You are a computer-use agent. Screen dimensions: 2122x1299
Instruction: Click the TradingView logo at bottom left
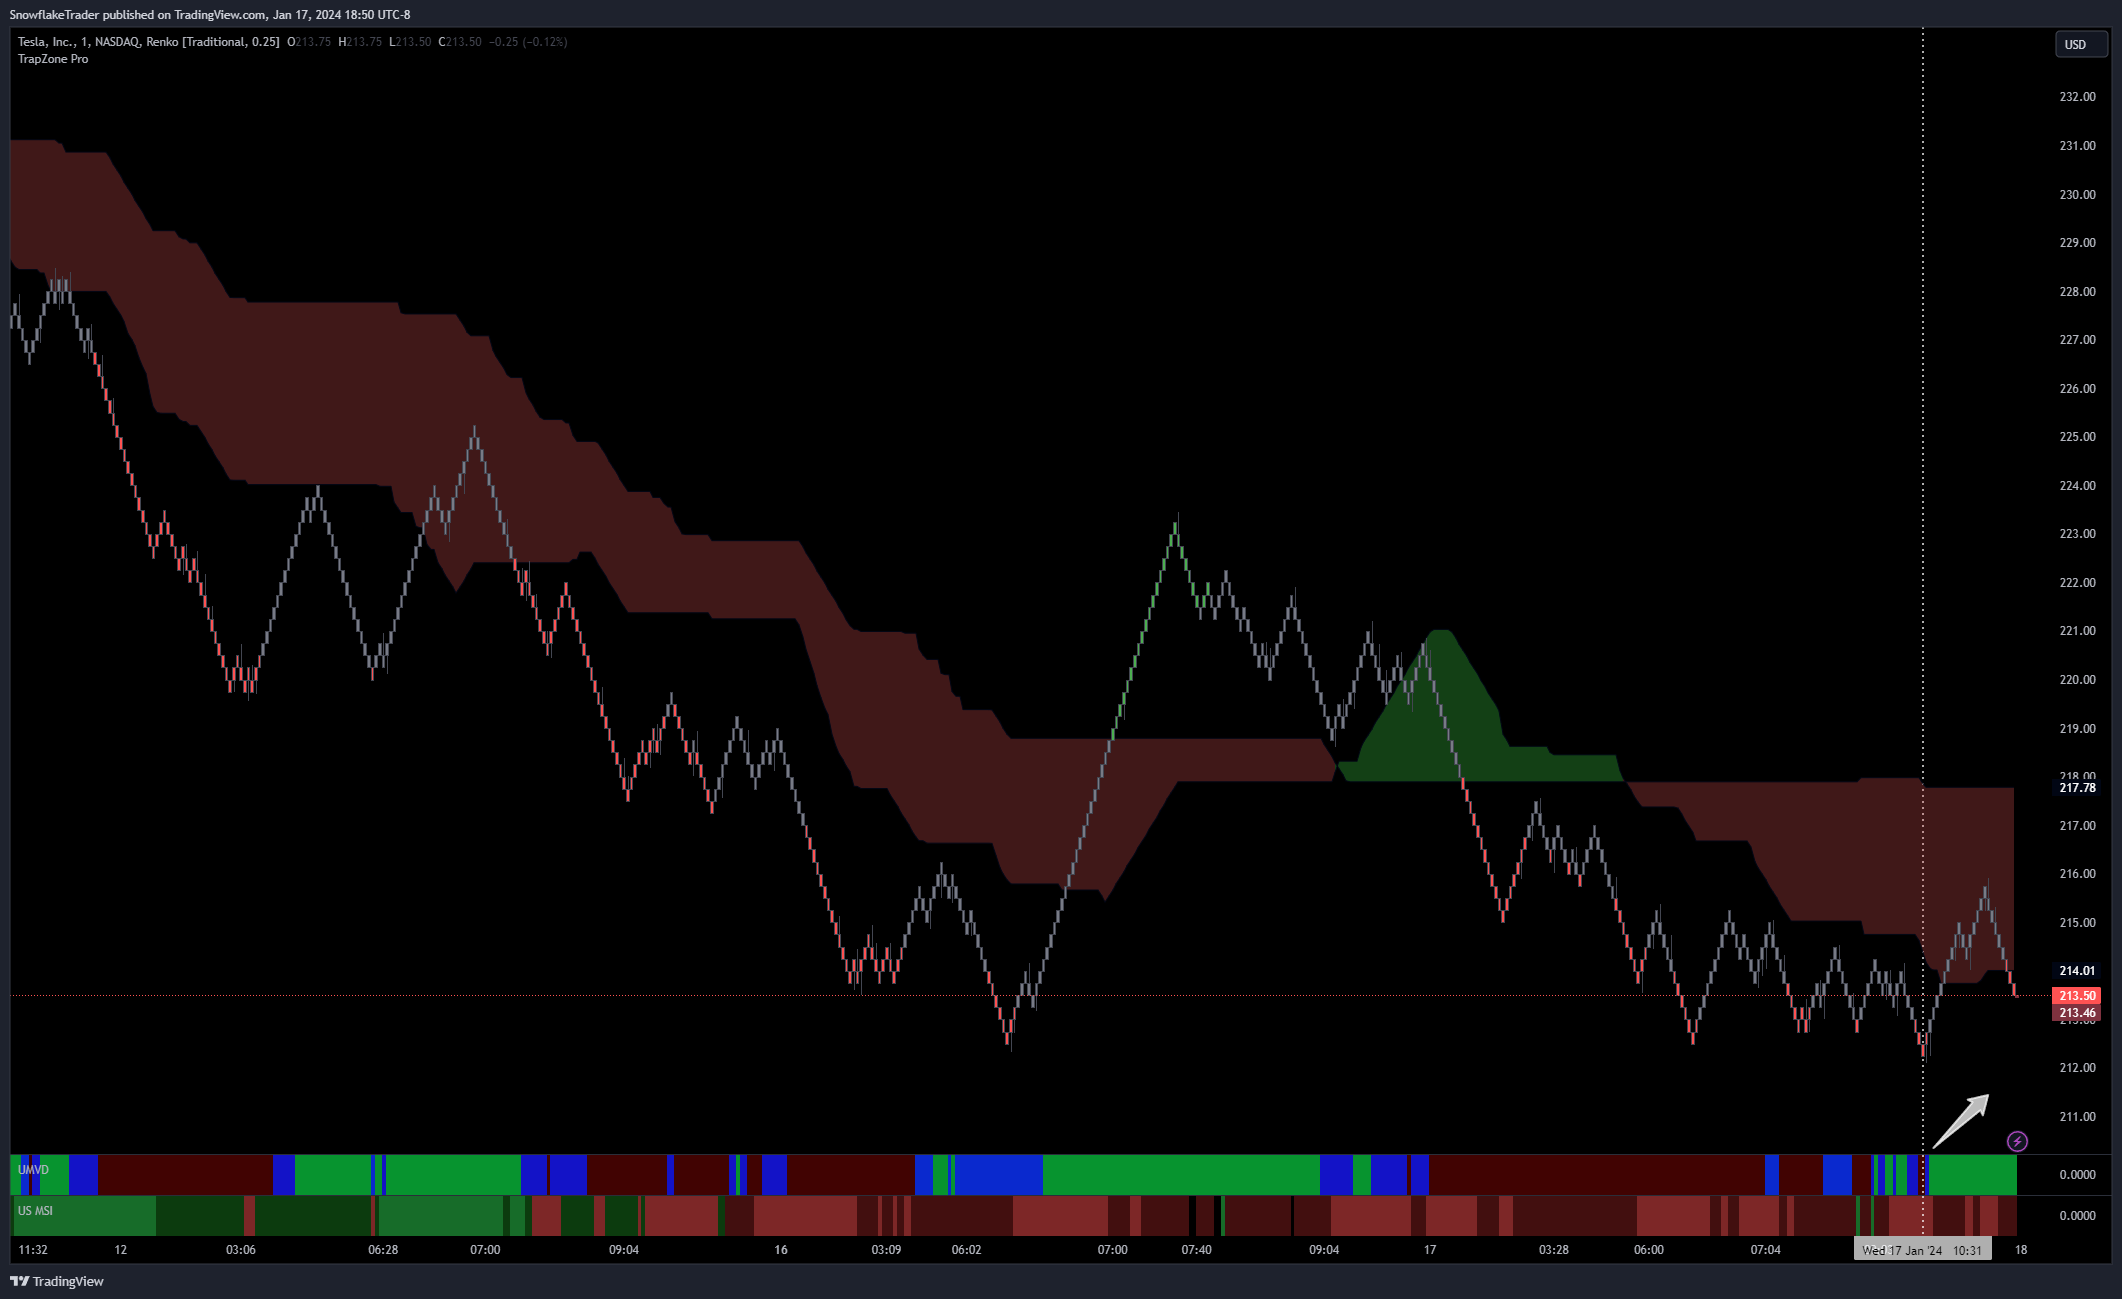click(x=57, y=1281)
